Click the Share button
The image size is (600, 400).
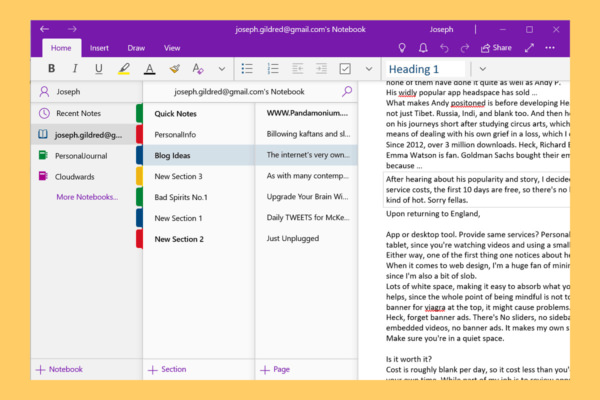pyautogui.click(x=495, y=47)
